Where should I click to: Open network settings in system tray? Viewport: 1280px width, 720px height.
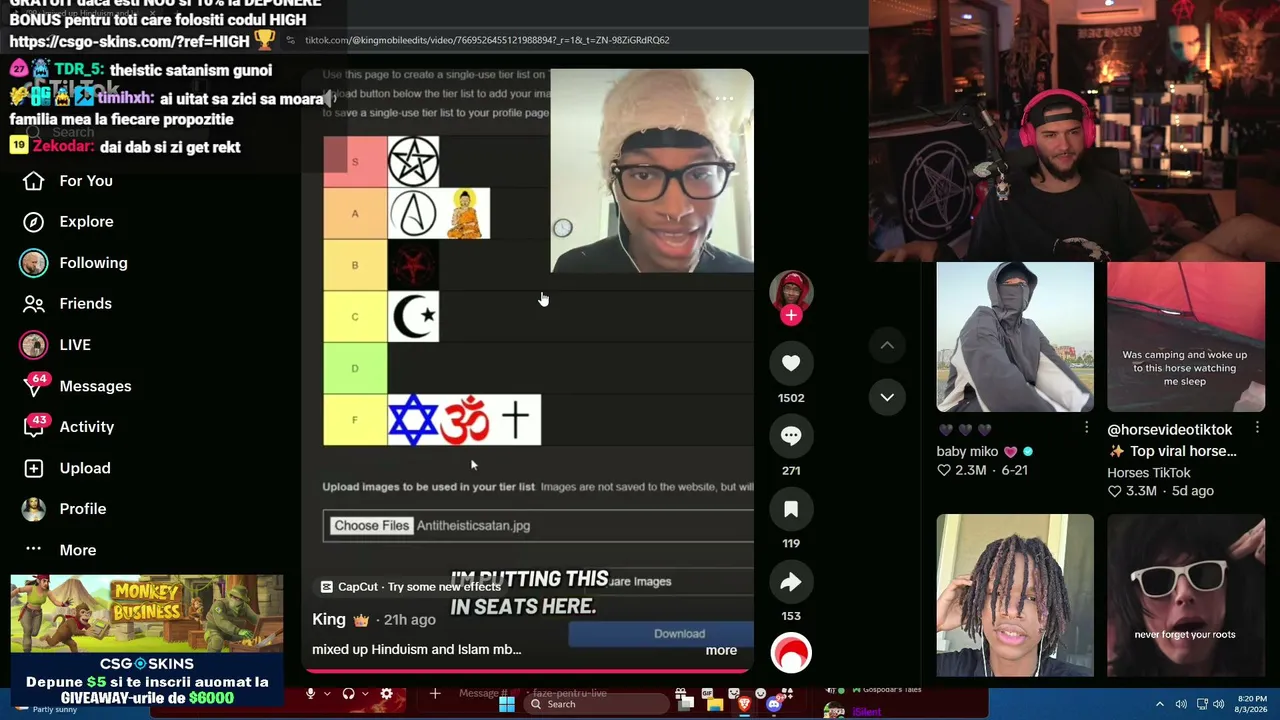click(1202, 704)
